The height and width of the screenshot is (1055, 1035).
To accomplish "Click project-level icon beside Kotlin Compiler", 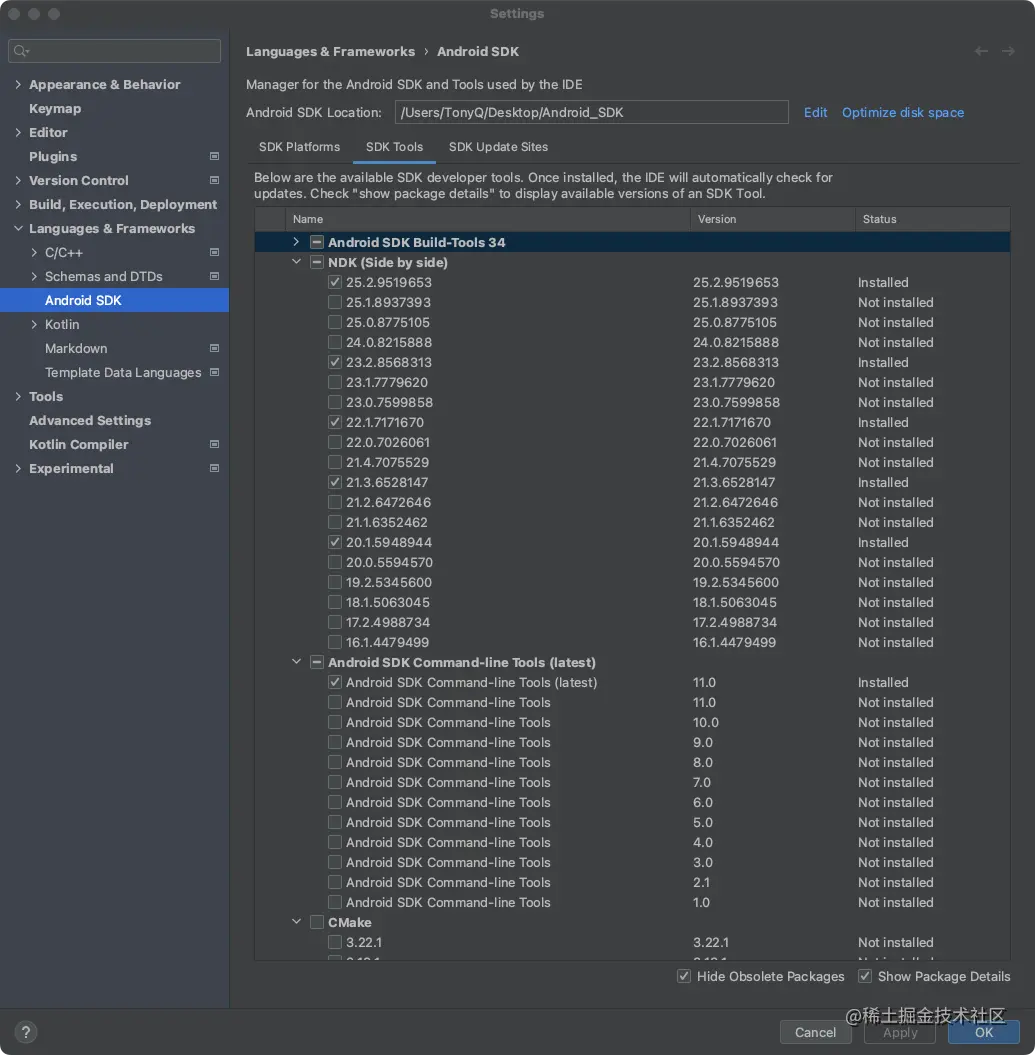I will pos(215,444).
